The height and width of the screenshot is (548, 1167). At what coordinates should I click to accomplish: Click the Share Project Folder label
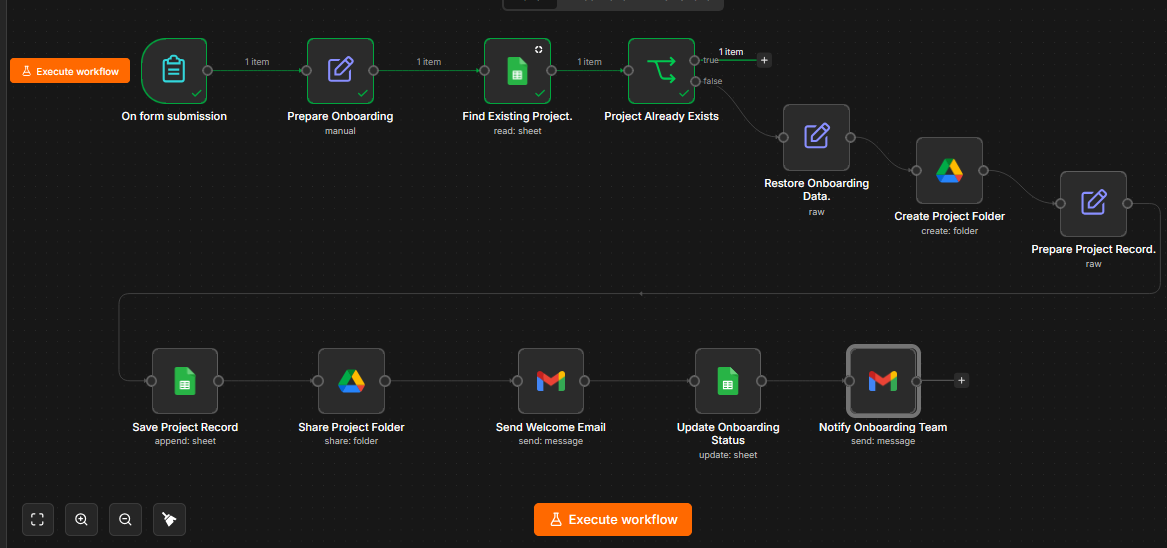(x=351, y=427)
